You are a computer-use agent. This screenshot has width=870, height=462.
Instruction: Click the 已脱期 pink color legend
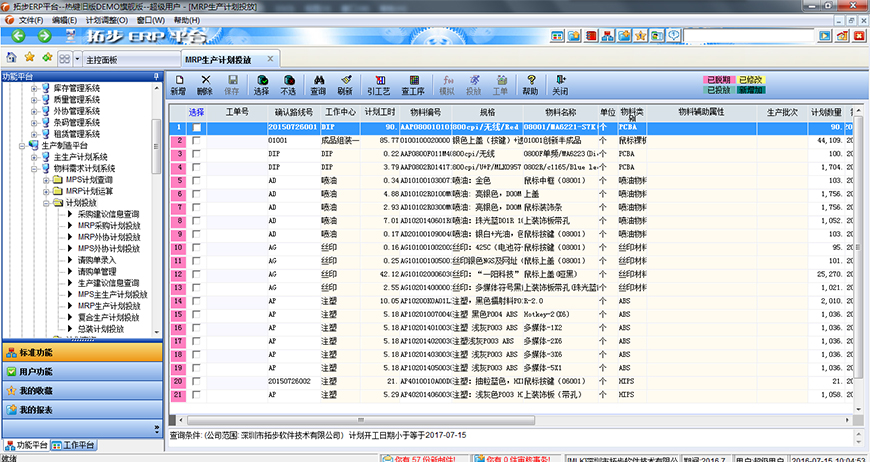[717, 79]
